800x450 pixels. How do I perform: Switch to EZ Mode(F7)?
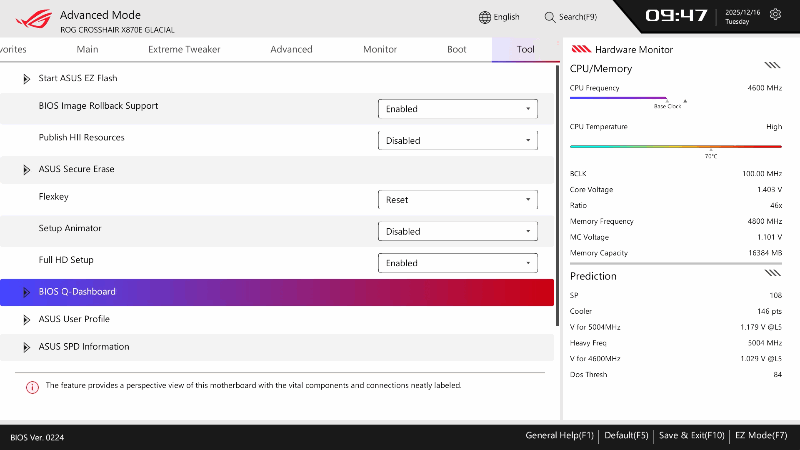761,436
